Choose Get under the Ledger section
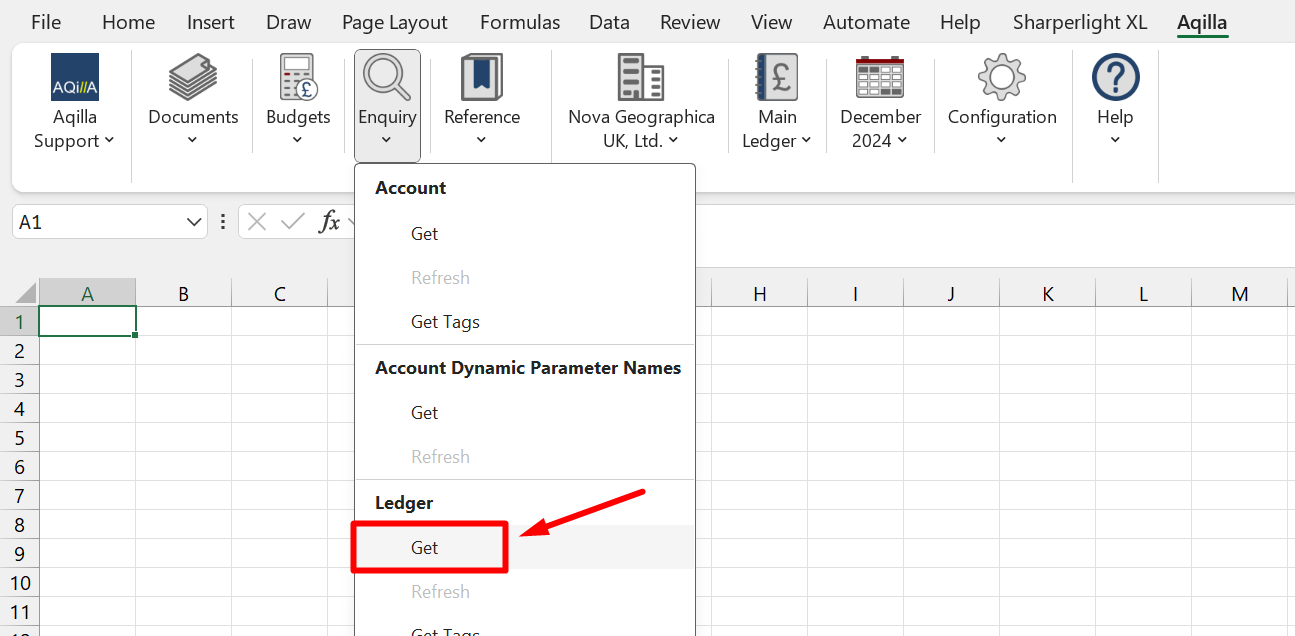 click(425, 547)
